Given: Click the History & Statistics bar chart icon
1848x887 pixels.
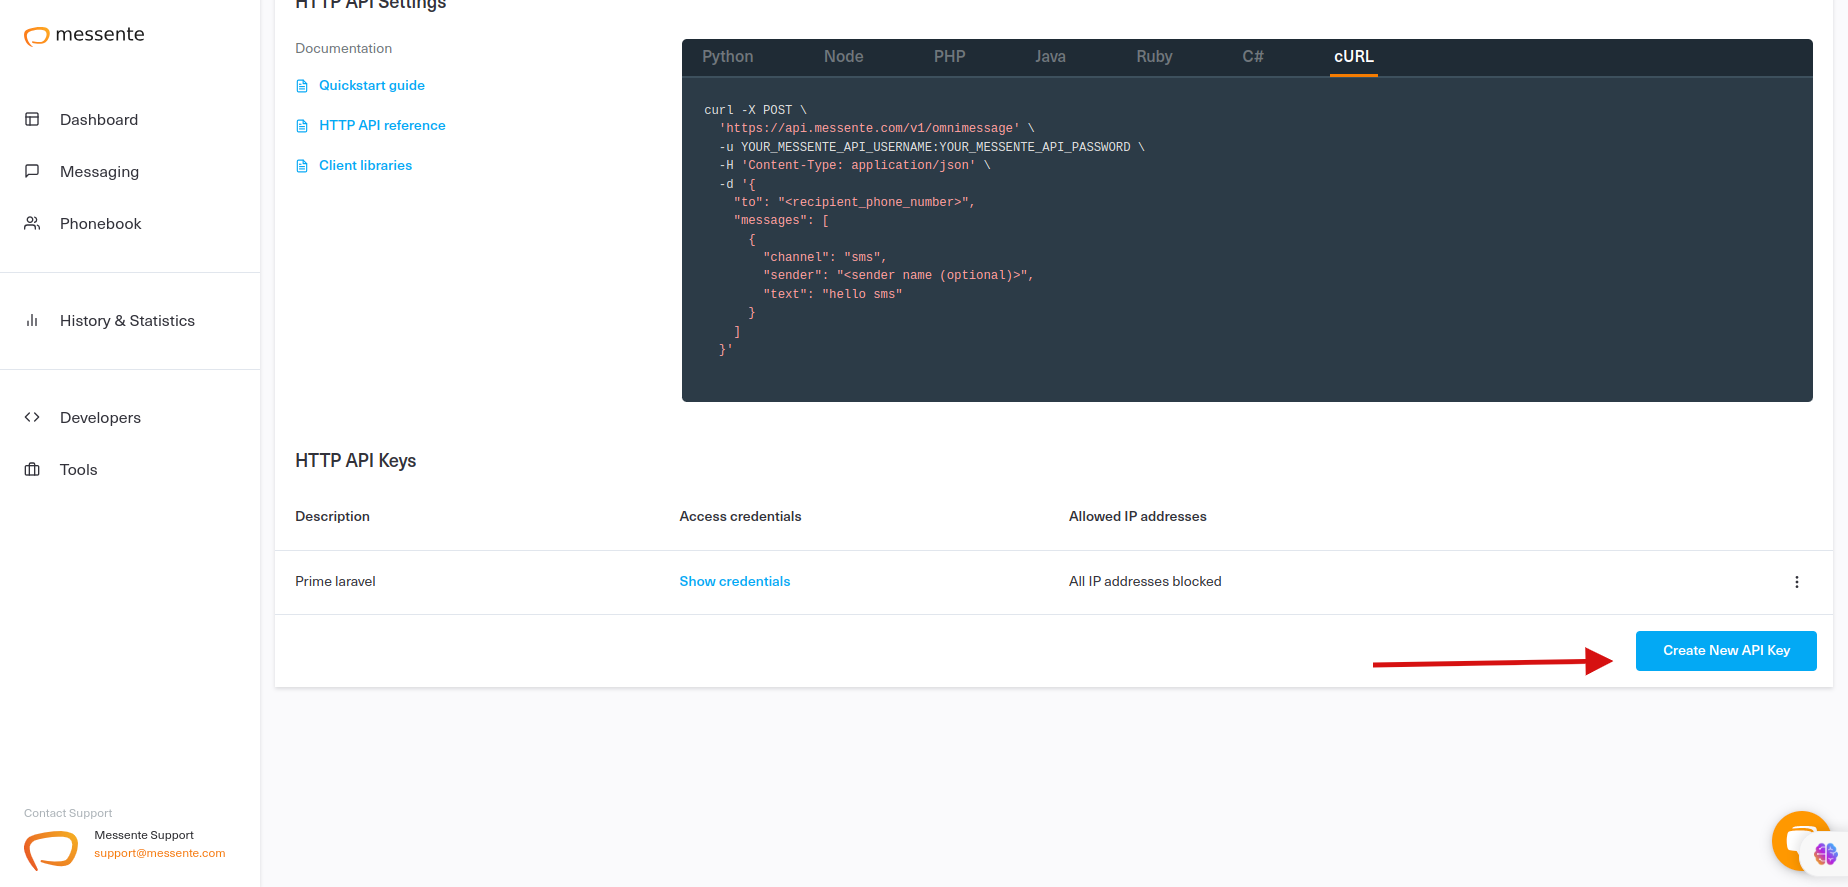Looking at the screenshot, I should click(32, 320).
